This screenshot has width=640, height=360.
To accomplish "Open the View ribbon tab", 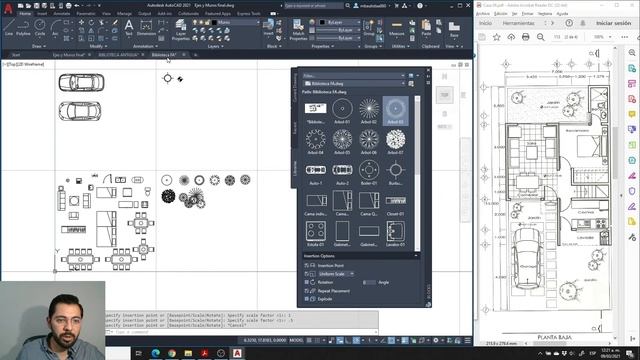I will (x=107, y=13).
